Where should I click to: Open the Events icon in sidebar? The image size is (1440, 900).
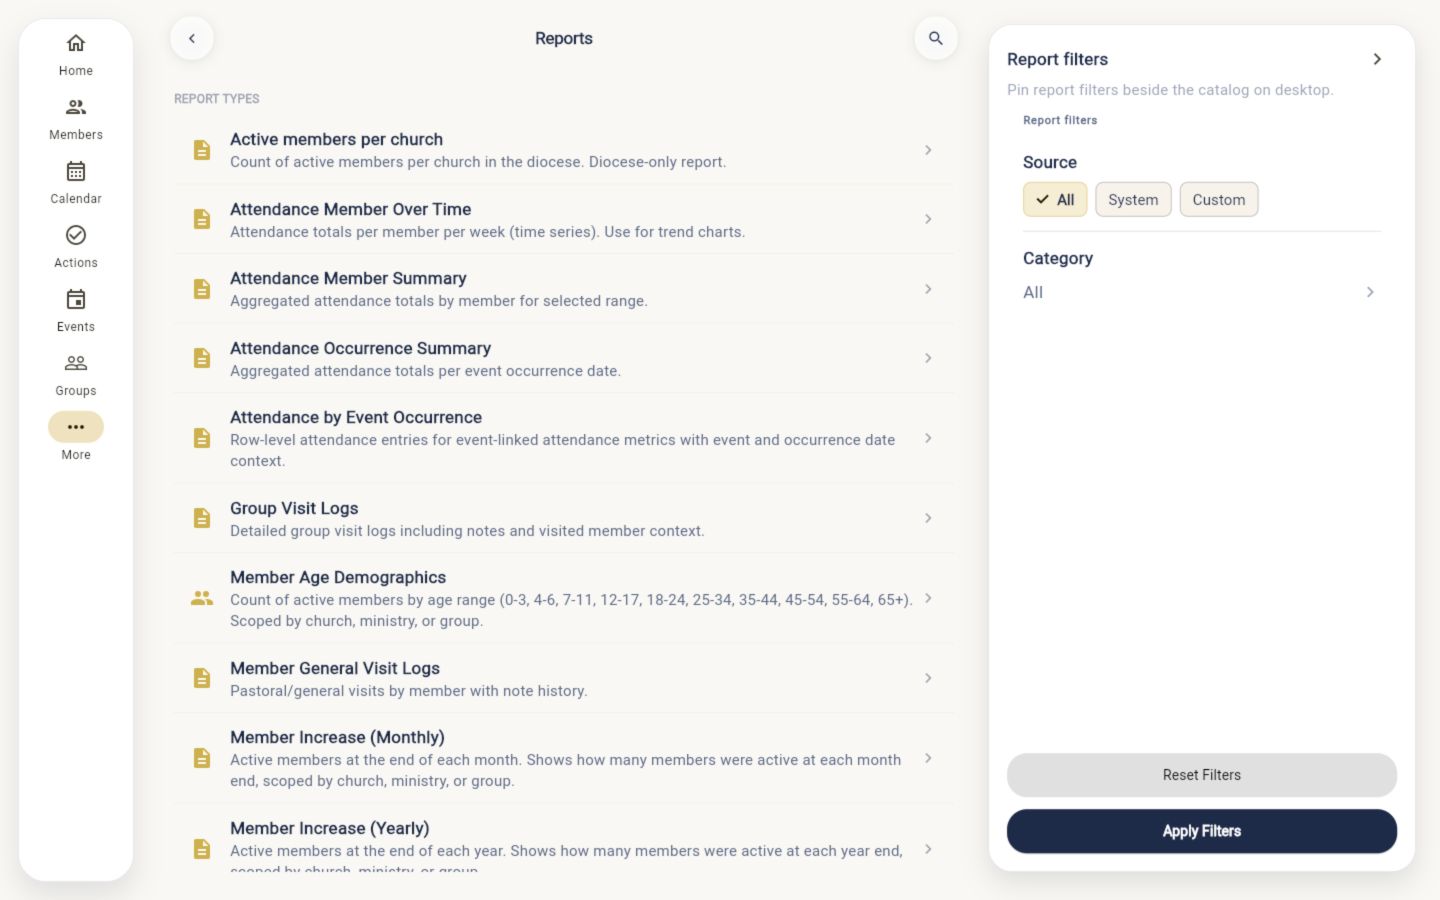click(76, 299)
